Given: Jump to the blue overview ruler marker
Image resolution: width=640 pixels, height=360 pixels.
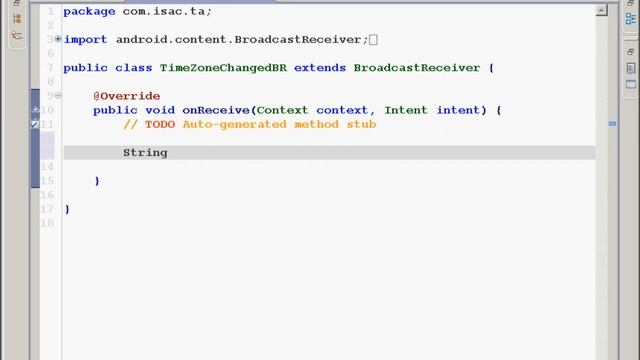Looking at the screenshot, I should point(612,123).
